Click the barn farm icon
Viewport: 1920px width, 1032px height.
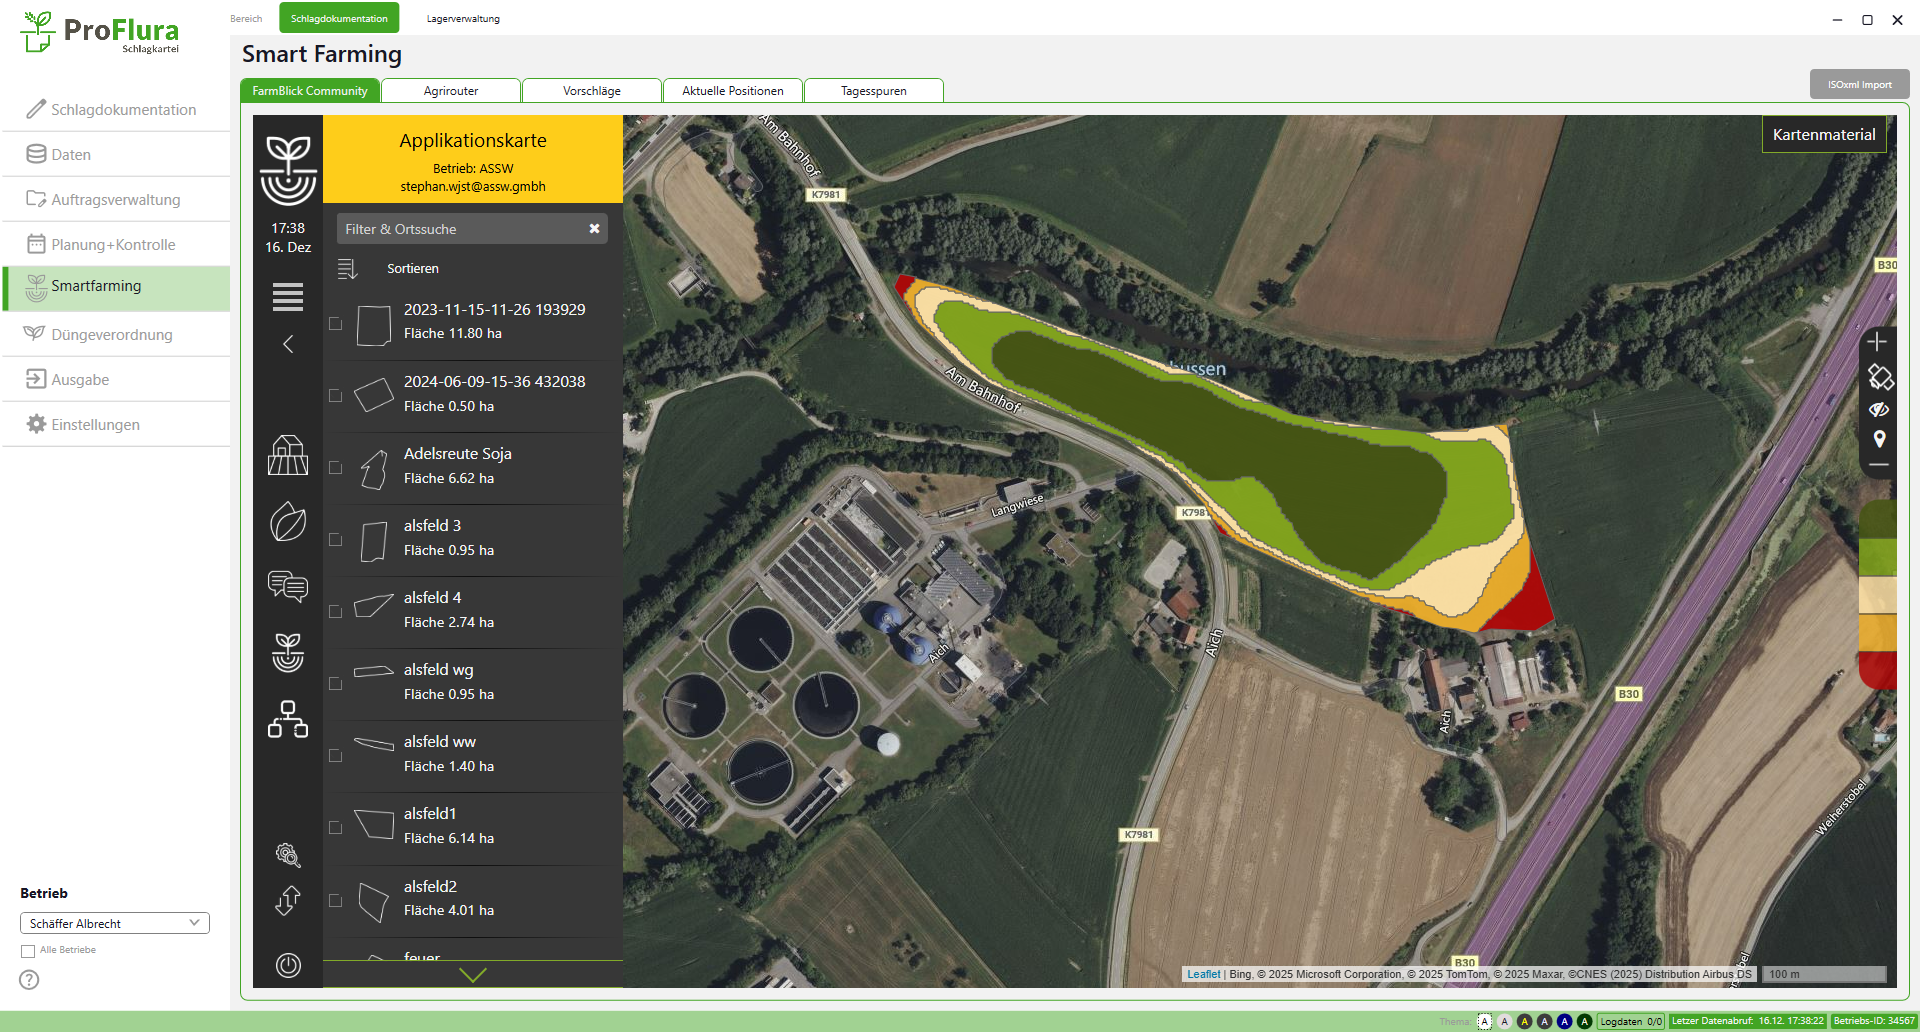coord(288,455)
